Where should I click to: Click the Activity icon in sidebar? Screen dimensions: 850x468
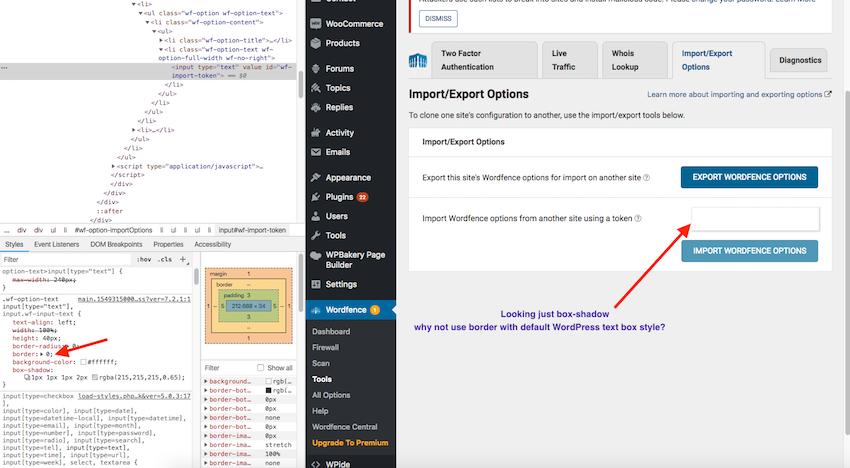[x=316, y=133]
